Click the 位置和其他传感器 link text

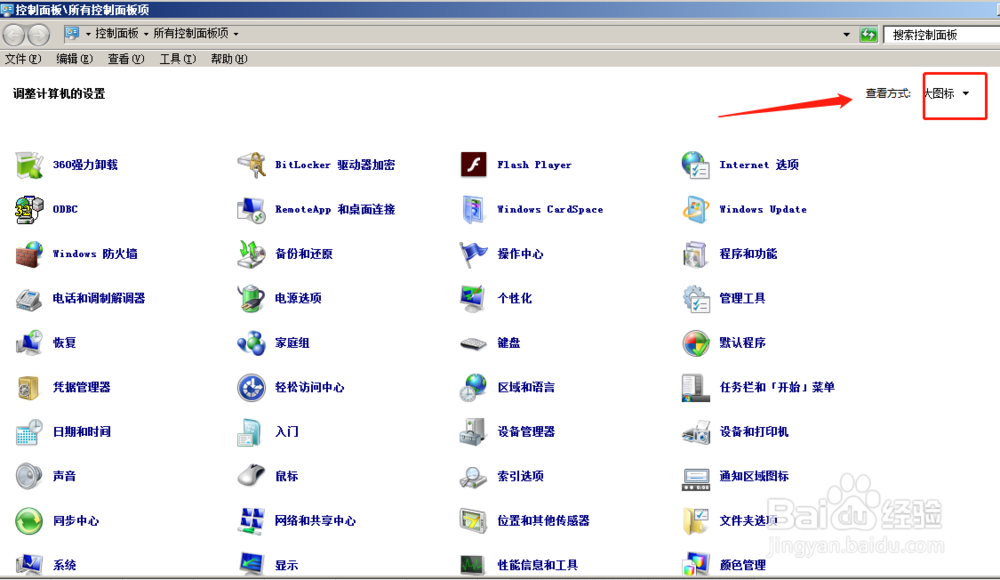pos(543,521)
